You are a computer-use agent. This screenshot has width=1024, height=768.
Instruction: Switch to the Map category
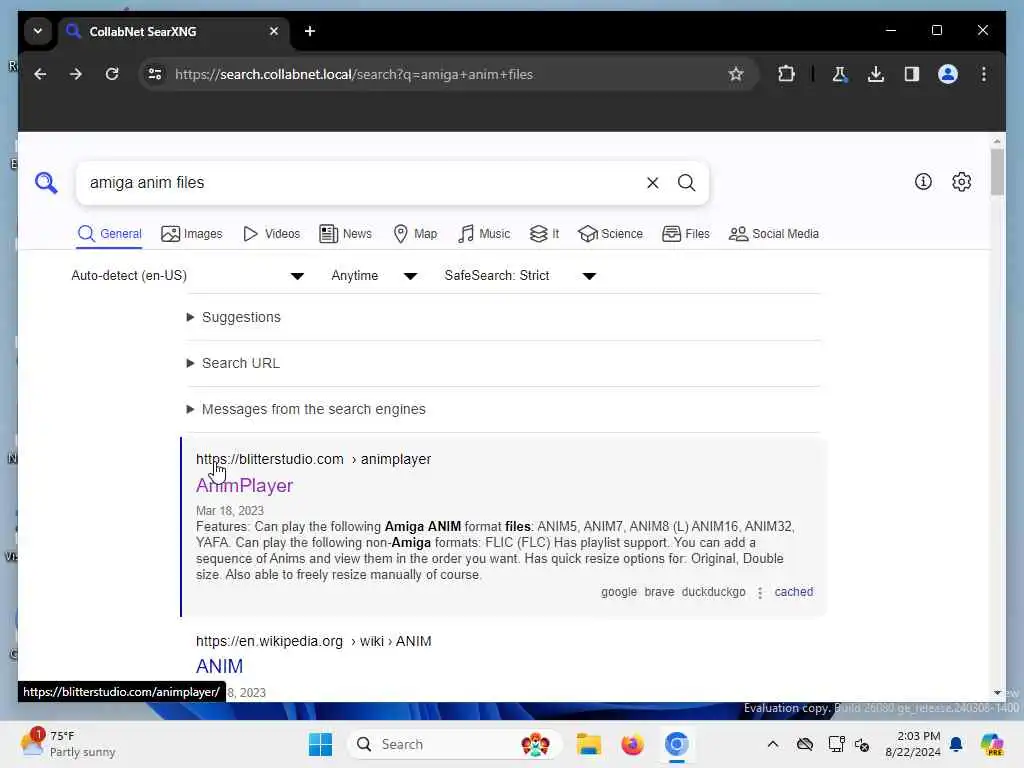pyautogui.click(x=415, y=234)
